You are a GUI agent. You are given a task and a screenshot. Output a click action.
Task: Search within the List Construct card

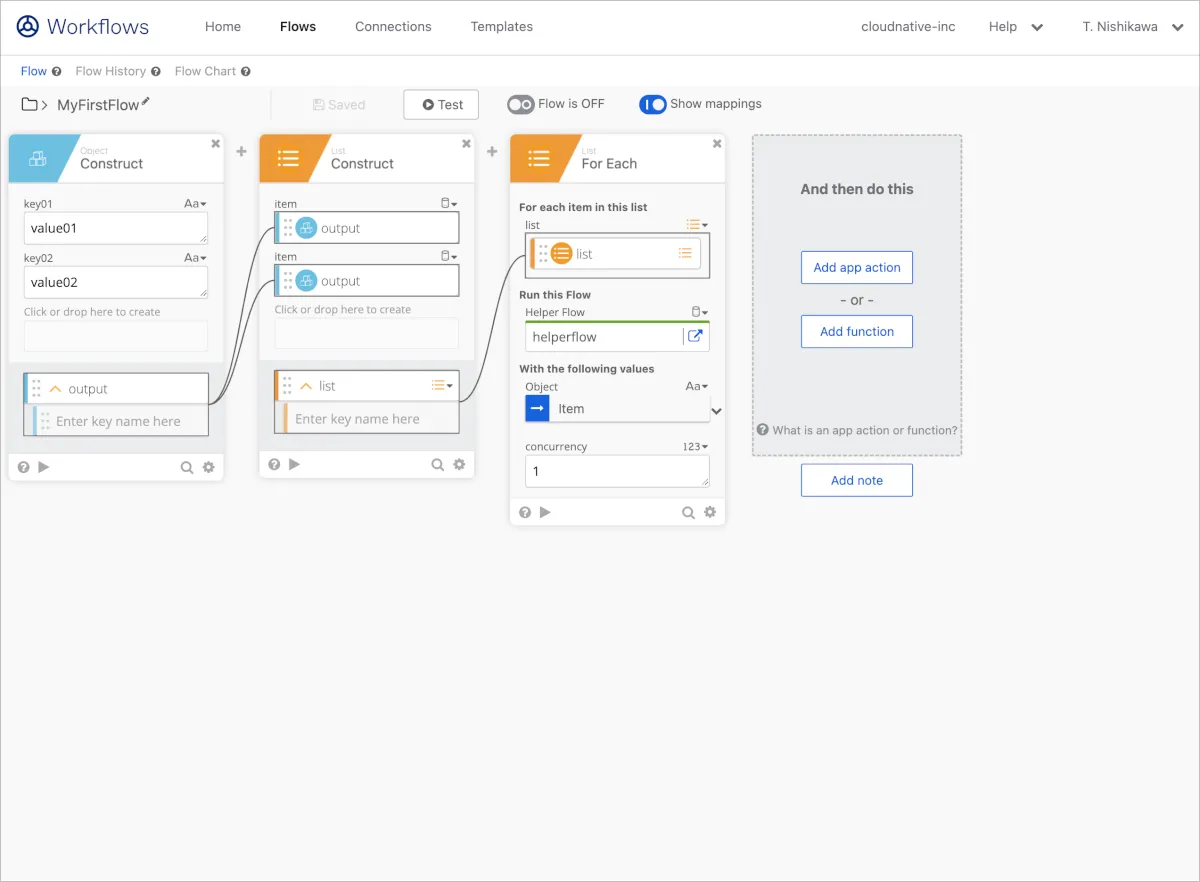pyautogui.click(x=438, y=465)
